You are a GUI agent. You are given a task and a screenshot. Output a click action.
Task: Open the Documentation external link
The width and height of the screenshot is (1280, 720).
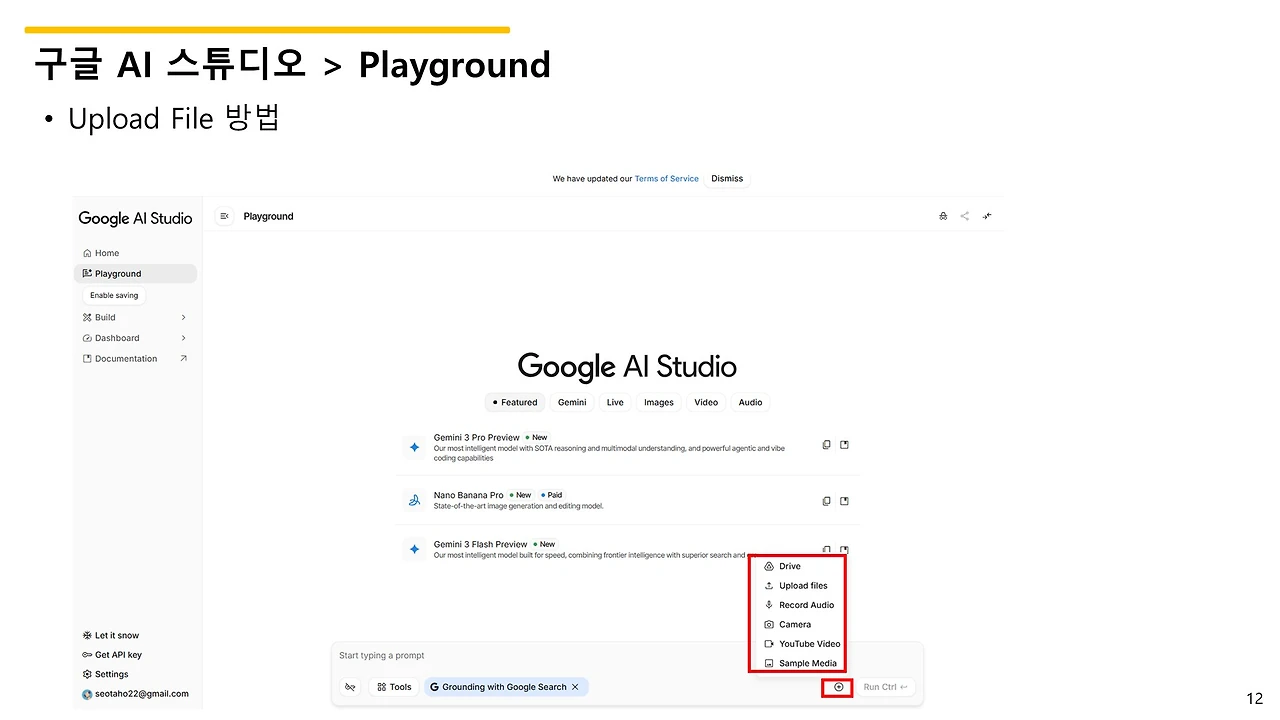tap(135, 359)
